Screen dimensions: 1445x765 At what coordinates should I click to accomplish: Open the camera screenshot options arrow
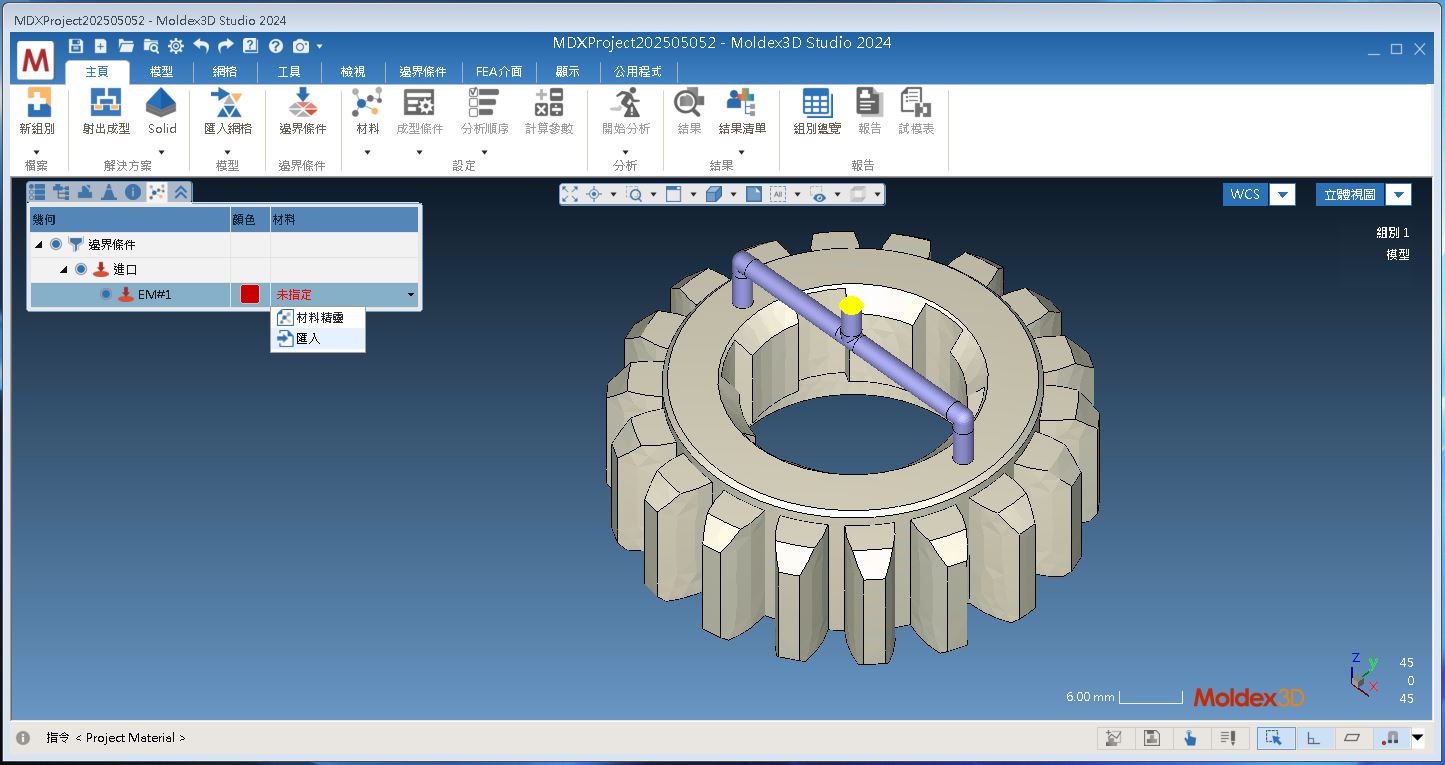(x=319, y=46)
